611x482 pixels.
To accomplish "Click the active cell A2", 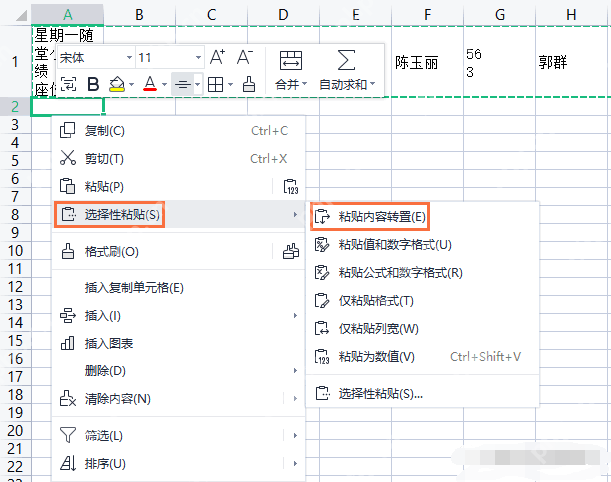I will pos(67,106).
